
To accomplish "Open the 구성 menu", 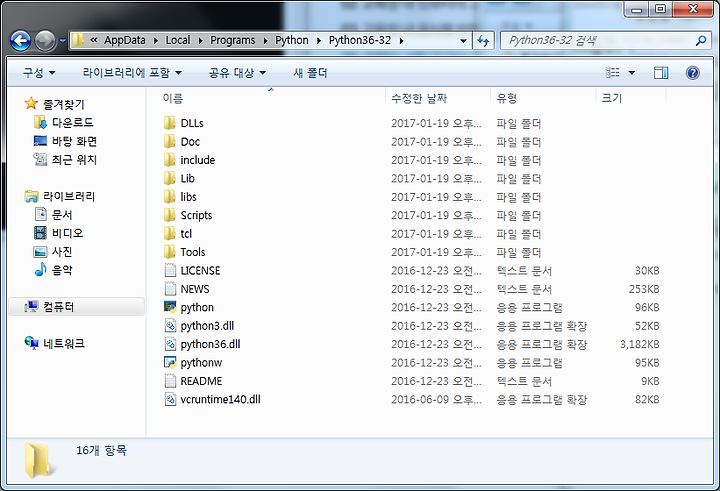I will coord(39,73).
